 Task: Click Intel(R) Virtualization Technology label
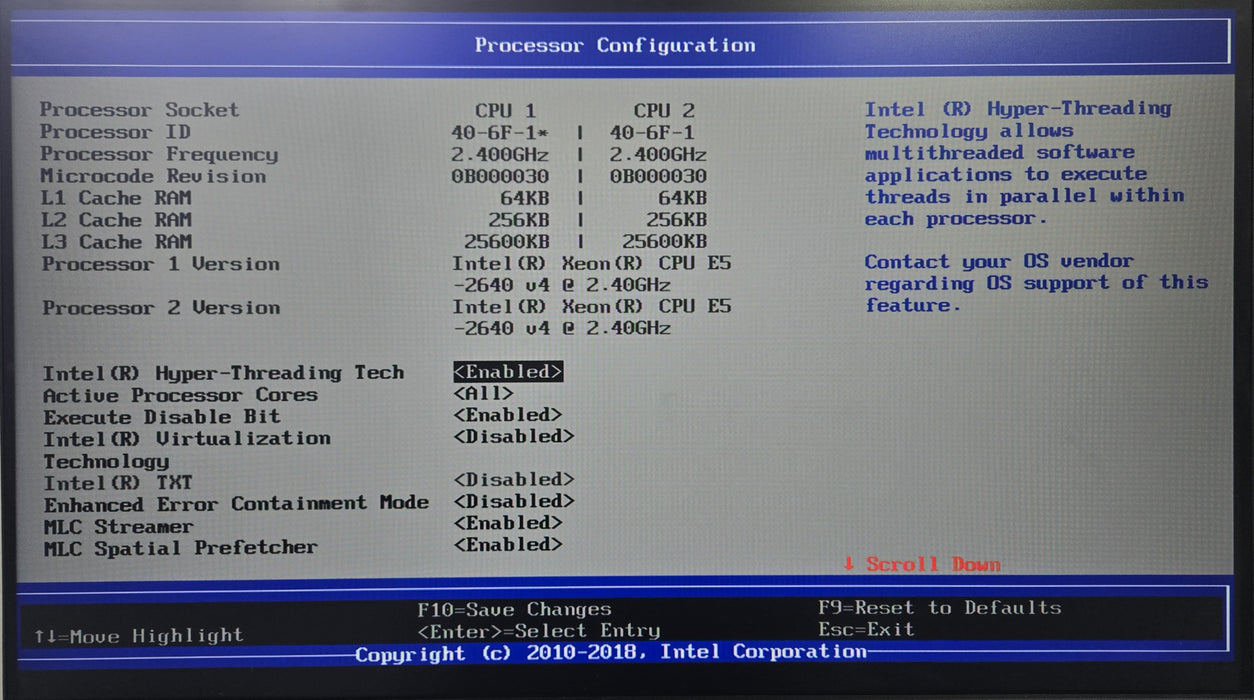(186, 450)
